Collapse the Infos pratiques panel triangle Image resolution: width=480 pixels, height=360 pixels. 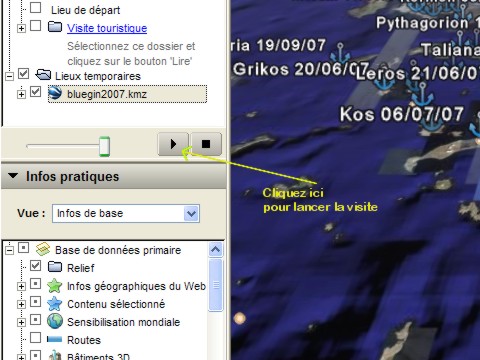13,175
